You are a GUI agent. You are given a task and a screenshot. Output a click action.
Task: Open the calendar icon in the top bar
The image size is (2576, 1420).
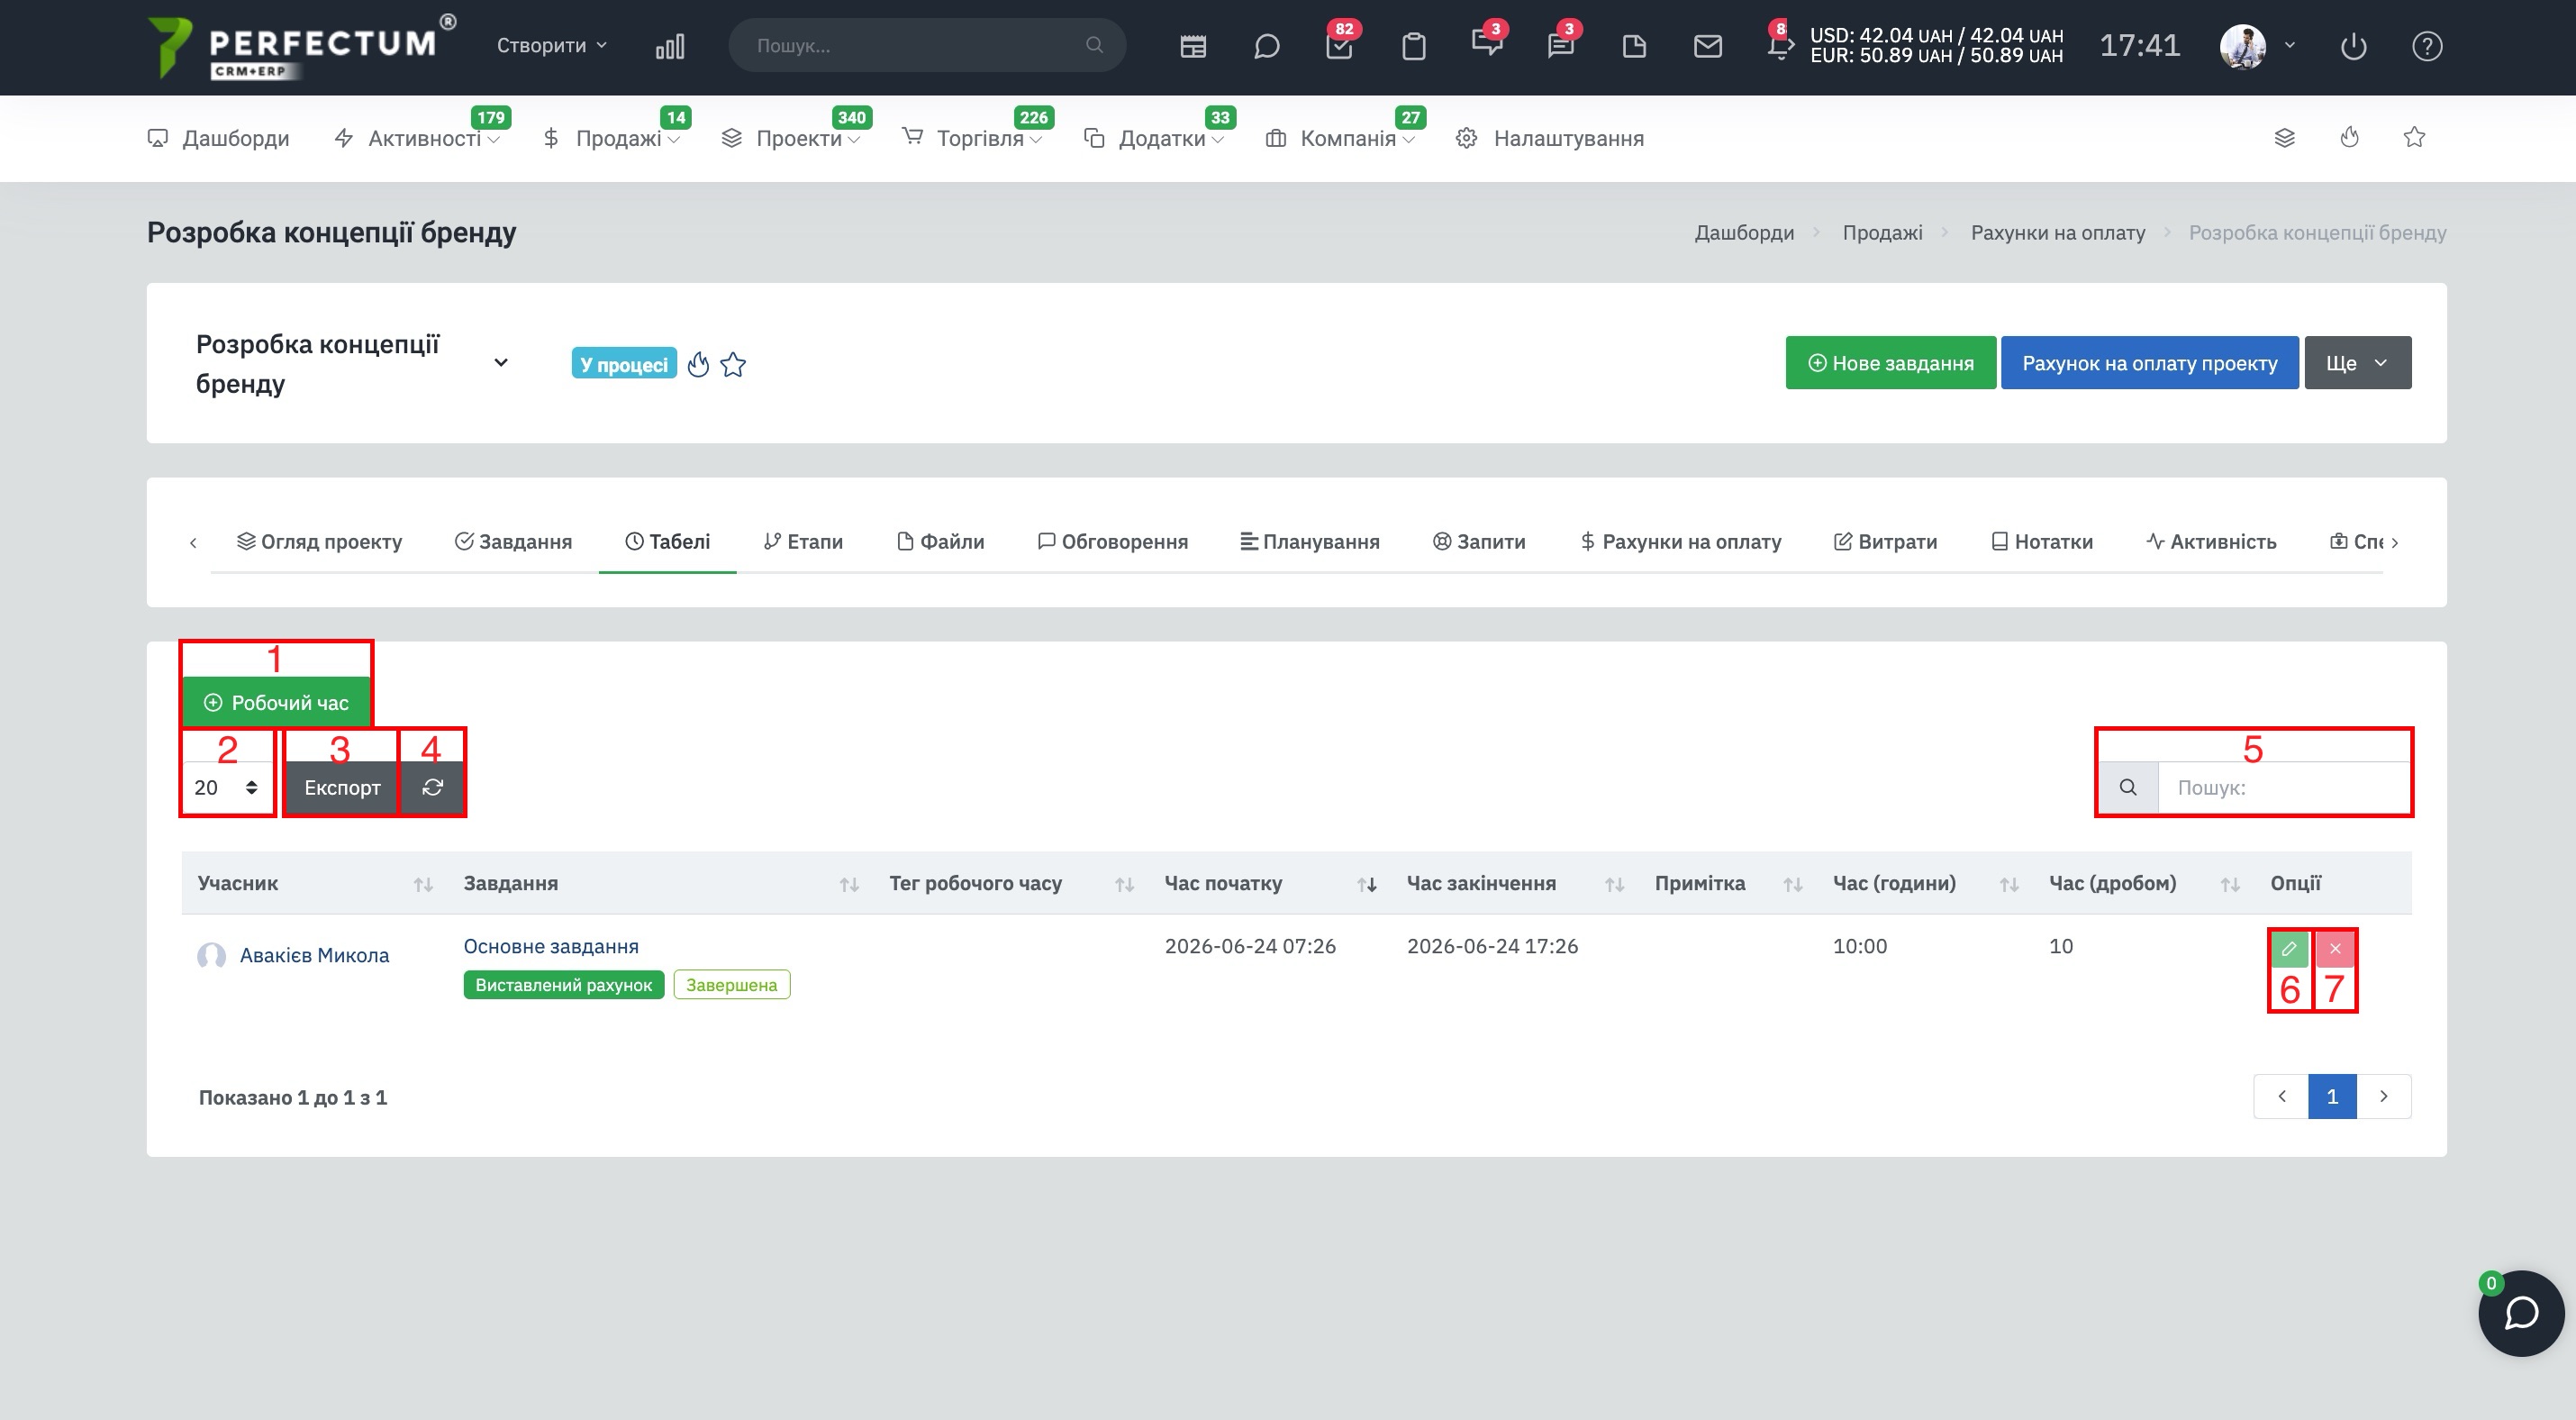[x=1193, y=46]
